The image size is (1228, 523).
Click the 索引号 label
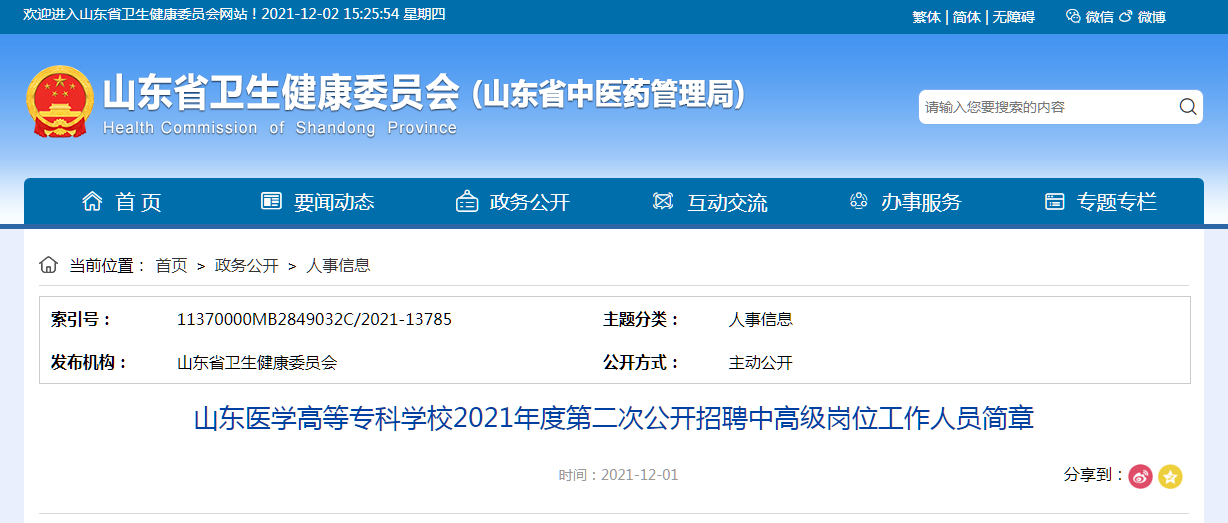pyautogui.click(x=81, y=319)
